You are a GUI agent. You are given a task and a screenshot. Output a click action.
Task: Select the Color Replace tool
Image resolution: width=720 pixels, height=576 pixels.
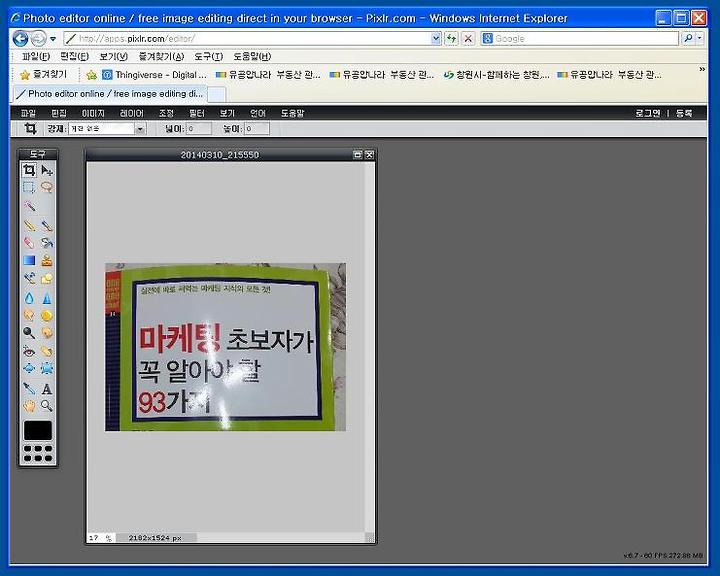(x=29, y=278)
